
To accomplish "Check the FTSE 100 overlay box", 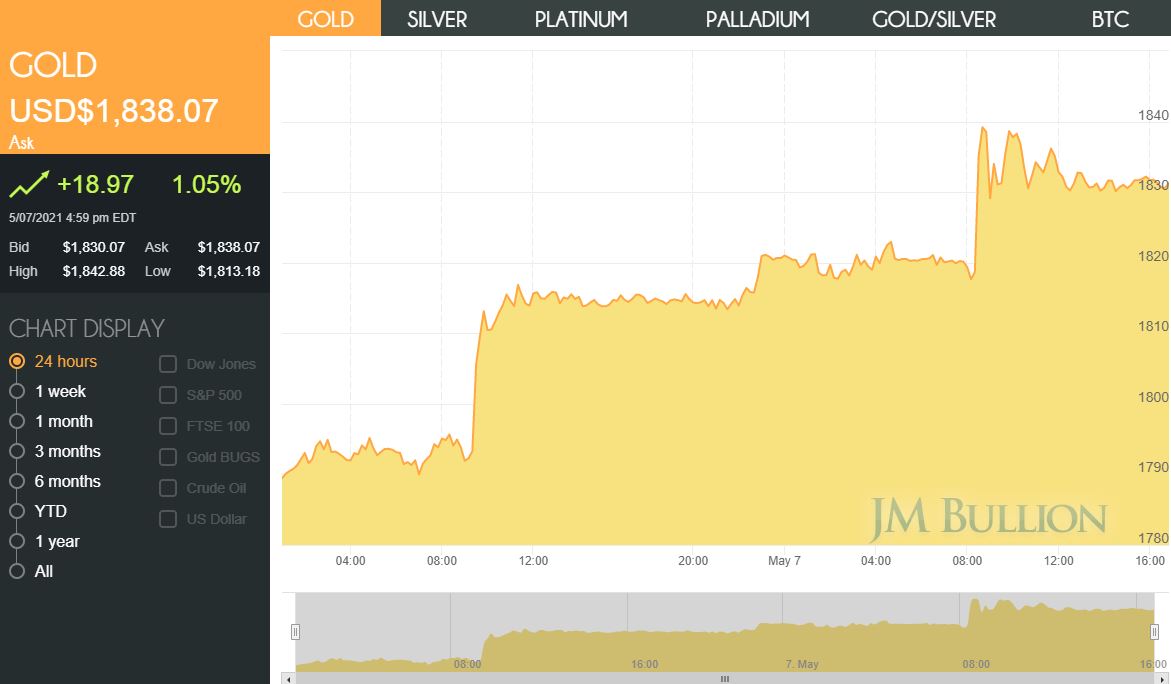I will coord(168,426).
